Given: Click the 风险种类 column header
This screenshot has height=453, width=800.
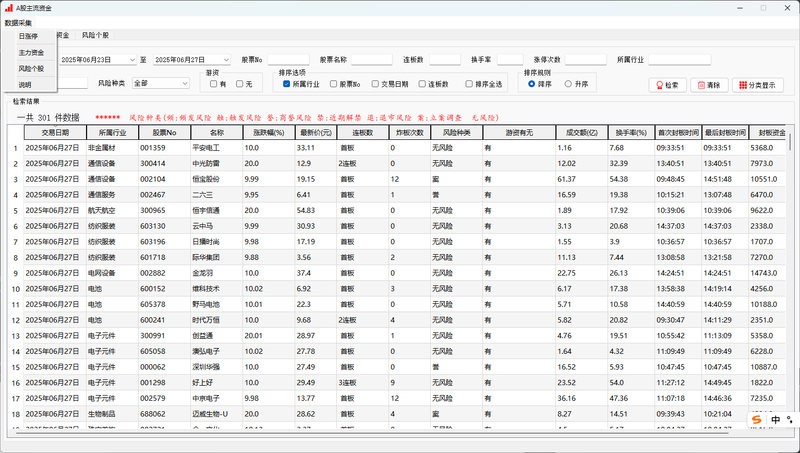Looking at the screenshot, I should pyautogui.click(x=457, y=132).
